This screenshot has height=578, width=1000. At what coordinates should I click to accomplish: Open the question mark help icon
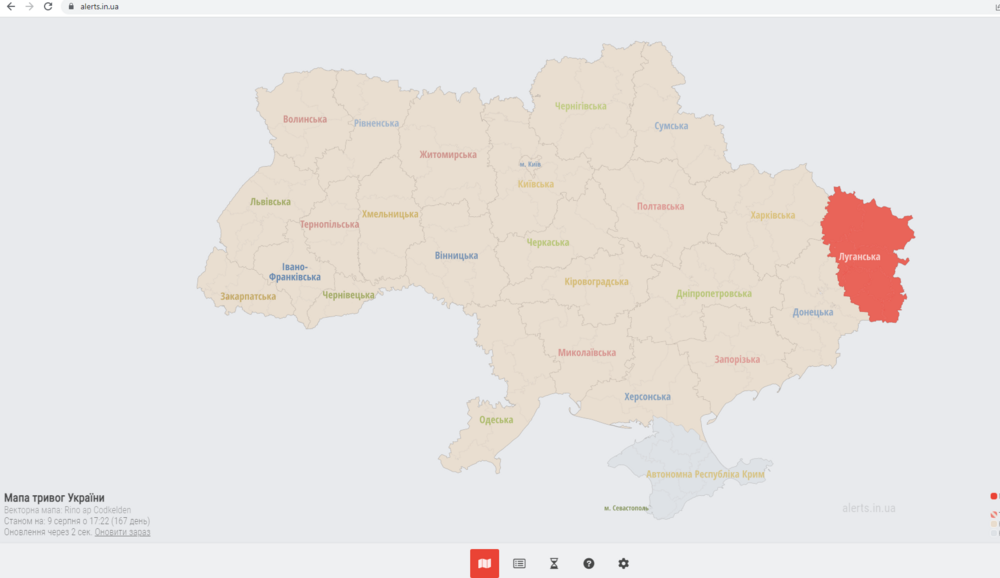(x=587, y=562)
